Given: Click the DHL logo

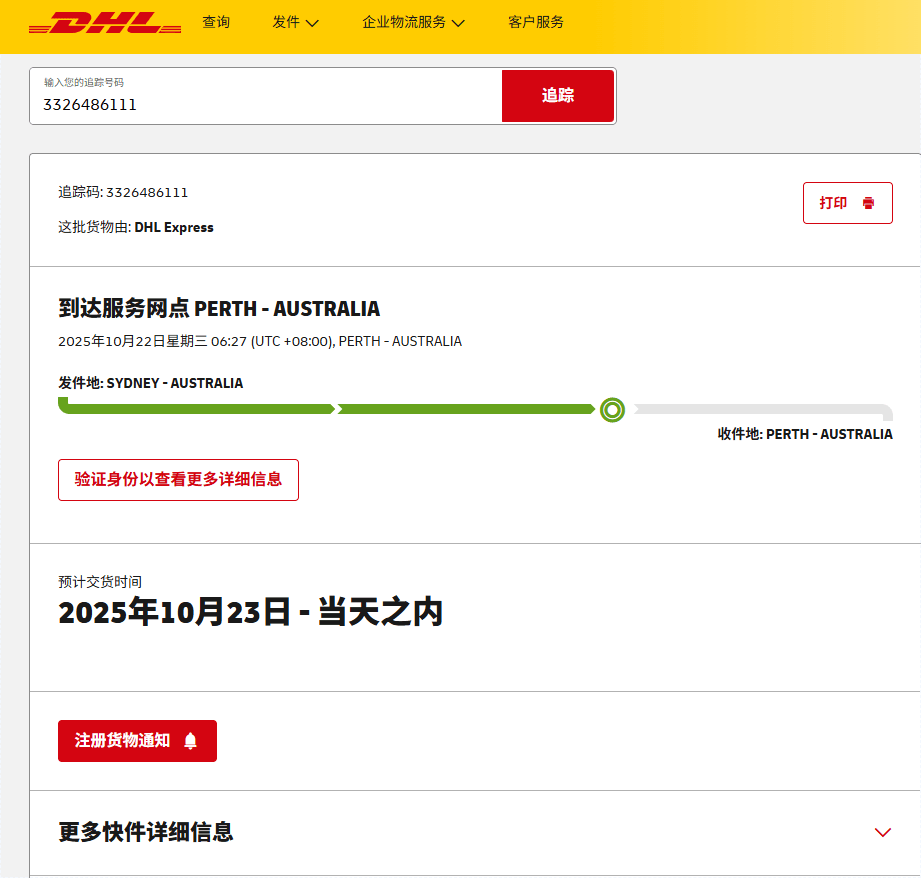Looking at the screenshot, I should click(x=105, y=23).
